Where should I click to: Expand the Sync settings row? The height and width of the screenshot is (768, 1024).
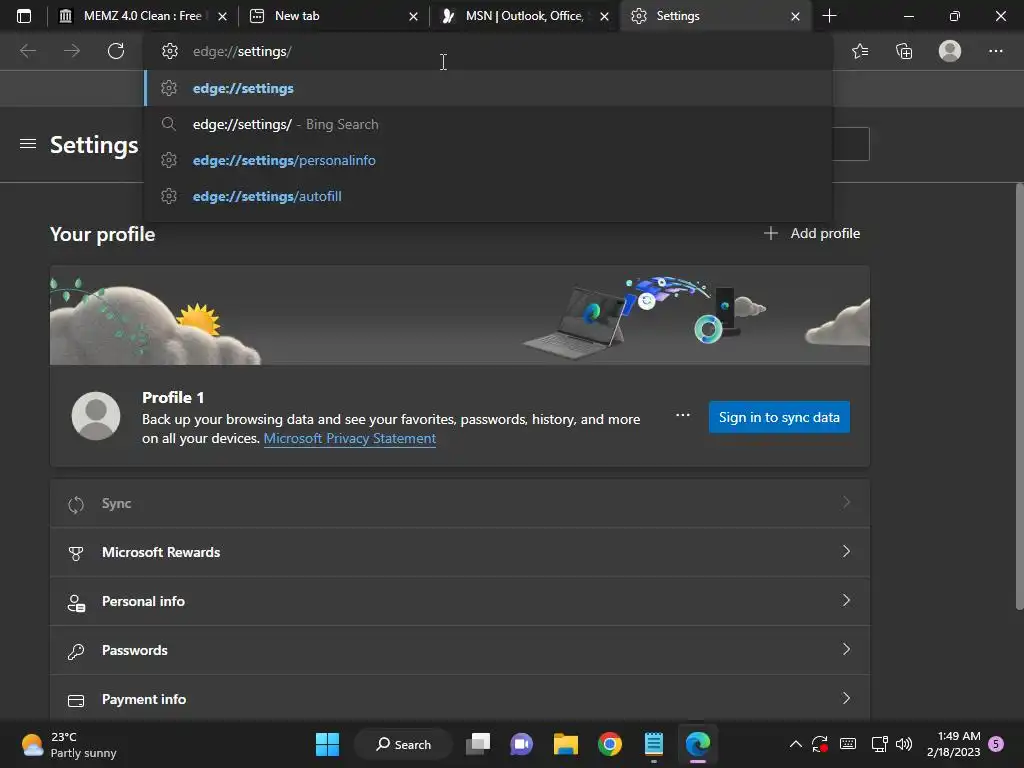click(x=460, y=503)
